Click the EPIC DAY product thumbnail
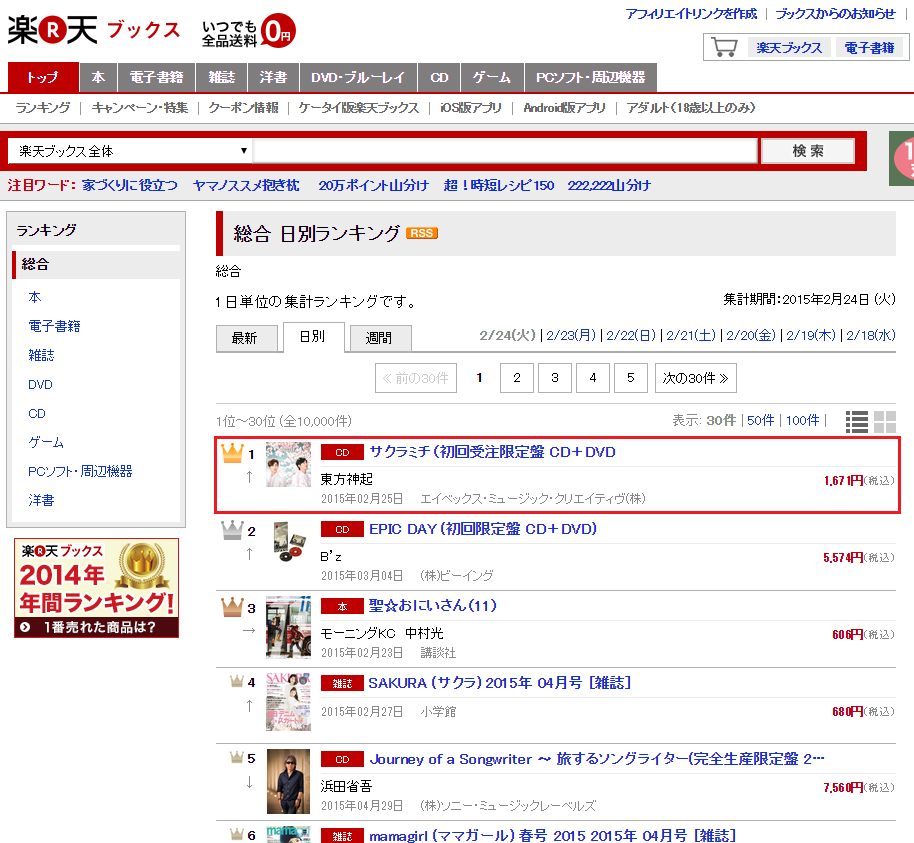This screenshot has height=843, width=914. (x=288, y=541)
